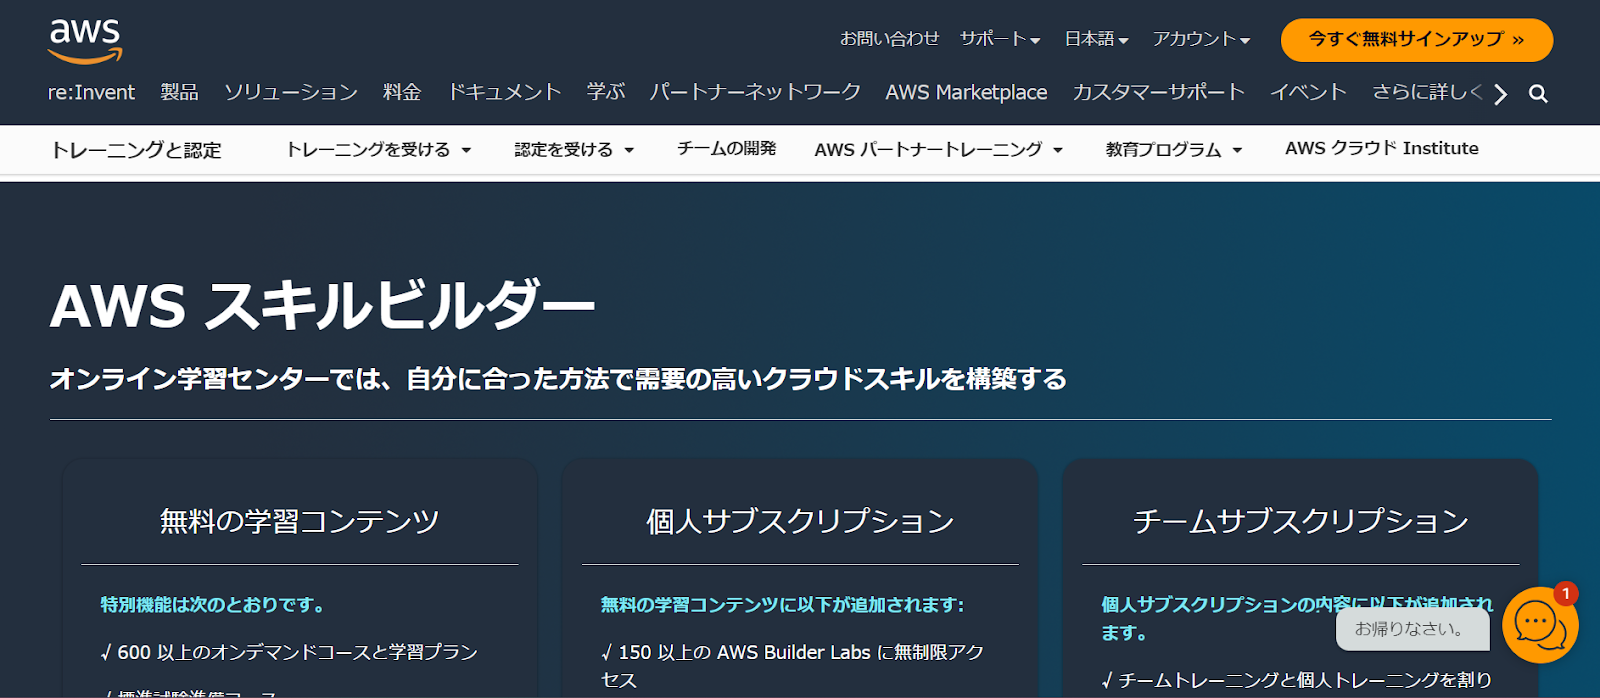This screenshot has width=1600, height=698.
Task: Open 学ぶ menu item
Action: click(x=606, y=93)
